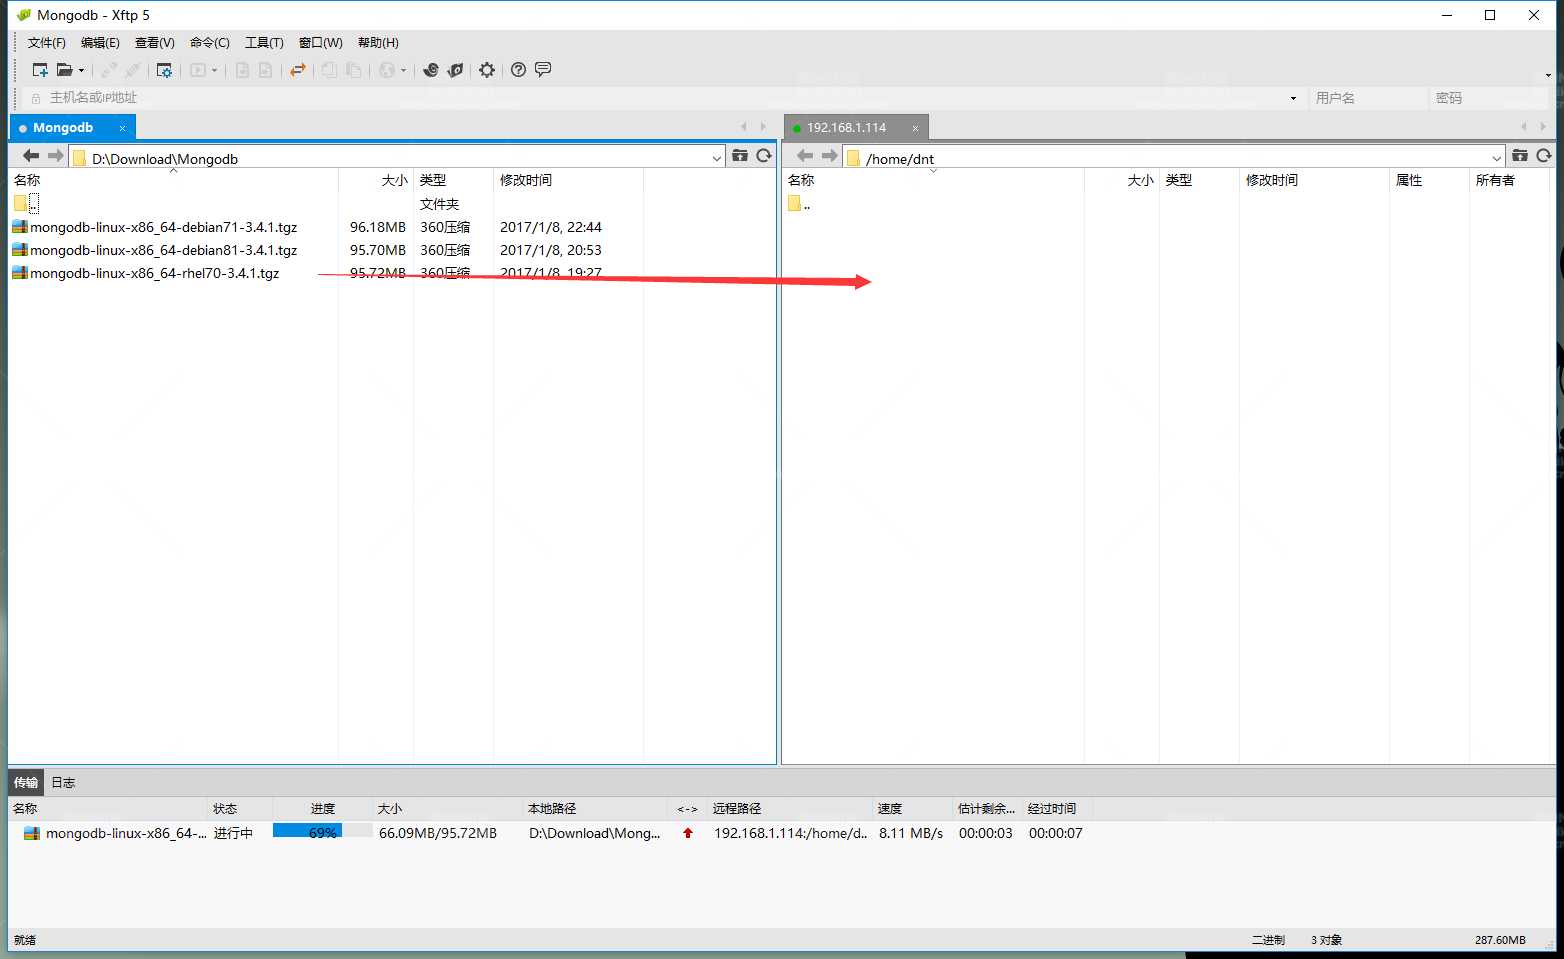Click the host name or IP address field
The width and height of the screenshot is (1564, 959).
point(660,98)
